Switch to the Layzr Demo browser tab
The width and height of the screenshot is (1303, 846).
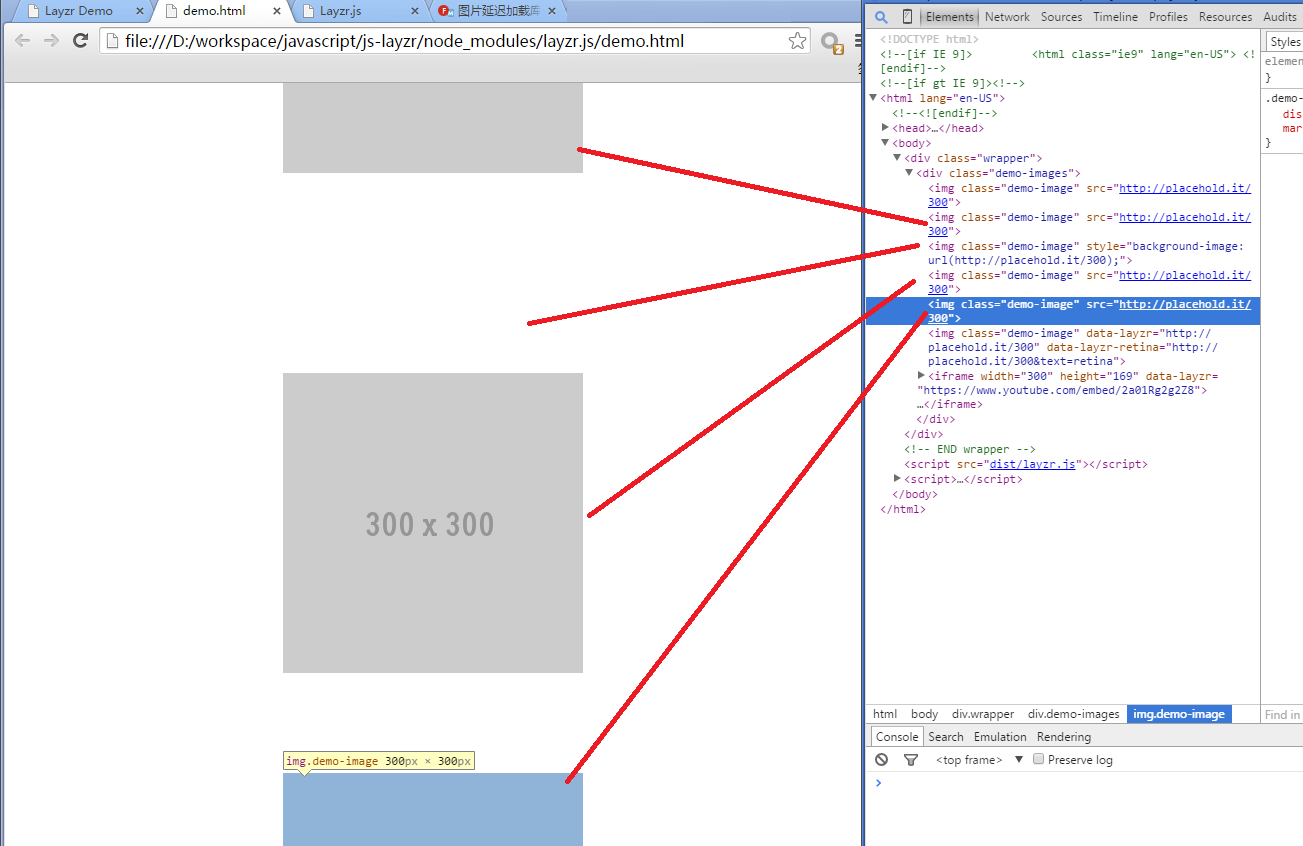pos(78,11)
